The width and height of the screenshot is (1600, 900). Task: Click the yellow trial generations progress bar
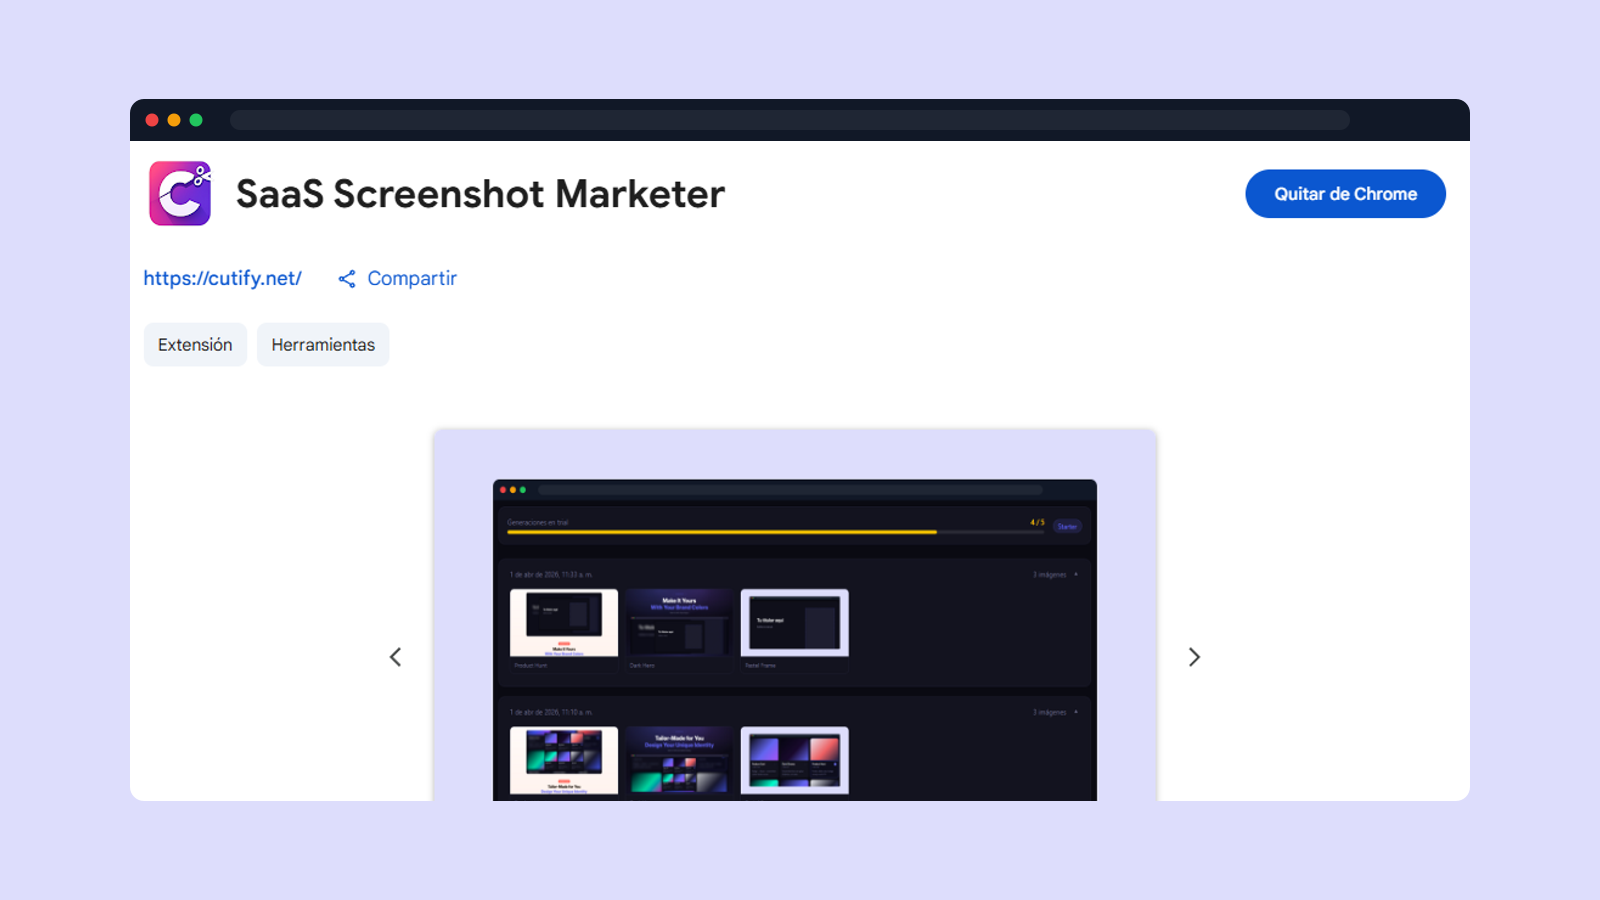click(x=721, y=532)
